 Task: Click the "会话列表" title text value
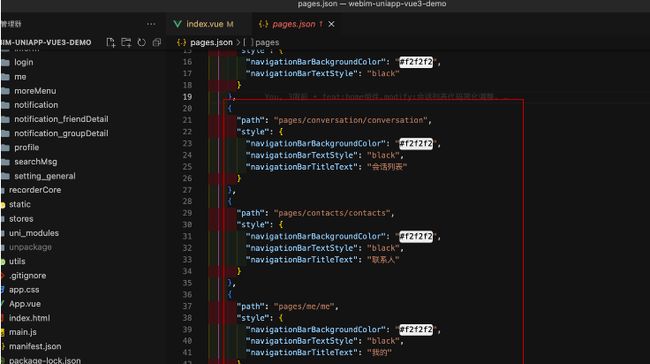point(387,167)
